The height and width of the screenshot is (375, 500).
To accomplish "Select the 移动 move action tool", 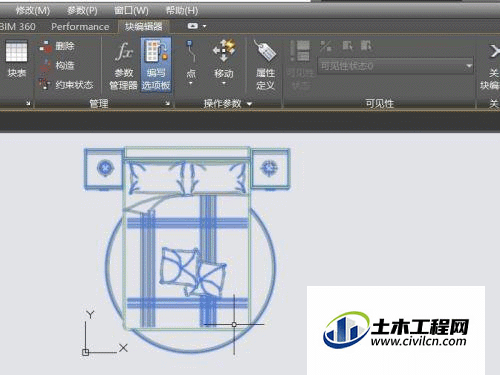I will point(224,59).
